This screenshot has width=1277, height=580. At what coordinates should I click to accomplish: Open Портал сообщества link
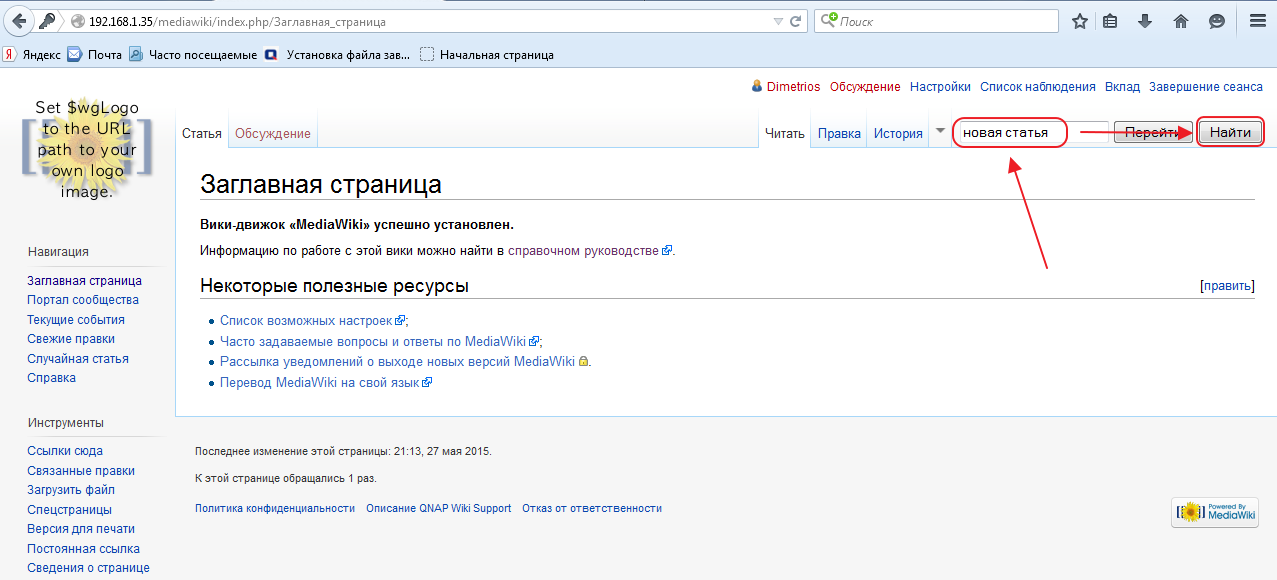(x=83, y=300)
